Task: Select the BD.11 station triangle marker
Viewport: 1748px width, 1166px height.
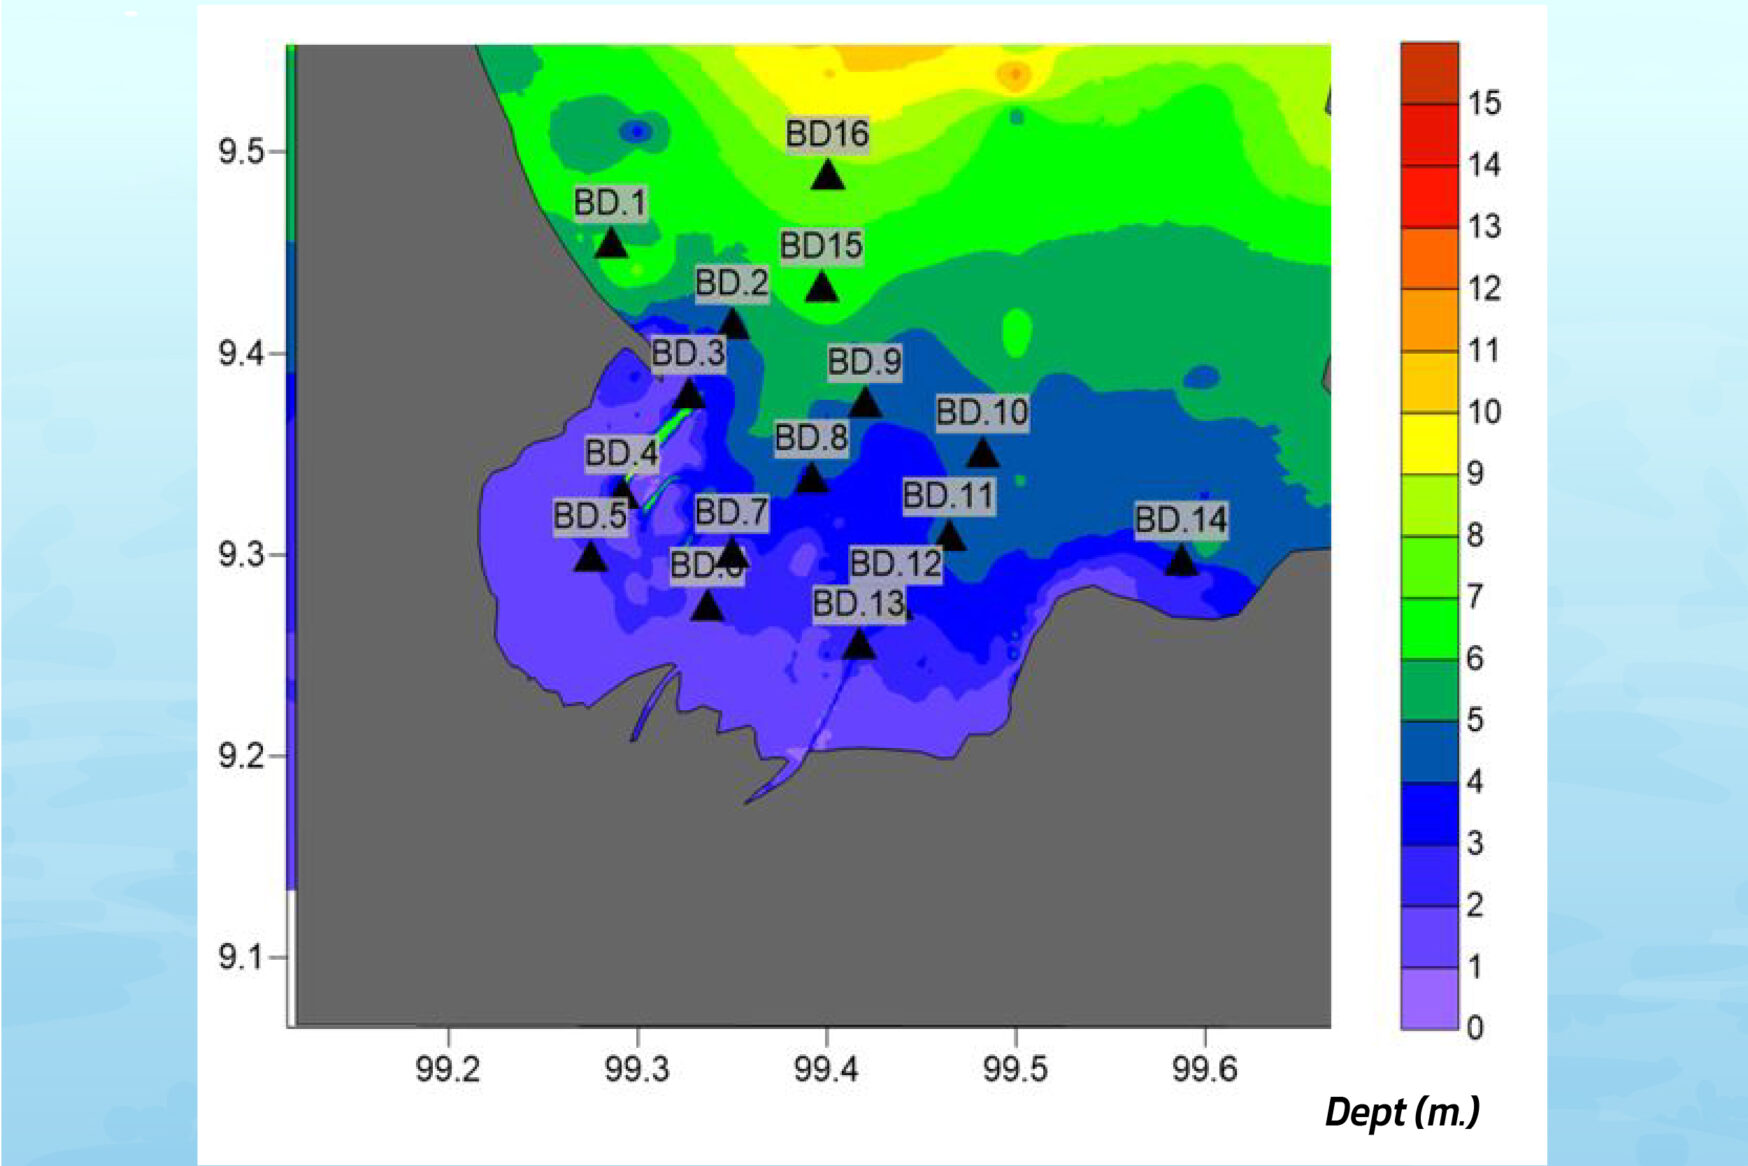Action: pyautogui.click(x=950, y=538)
